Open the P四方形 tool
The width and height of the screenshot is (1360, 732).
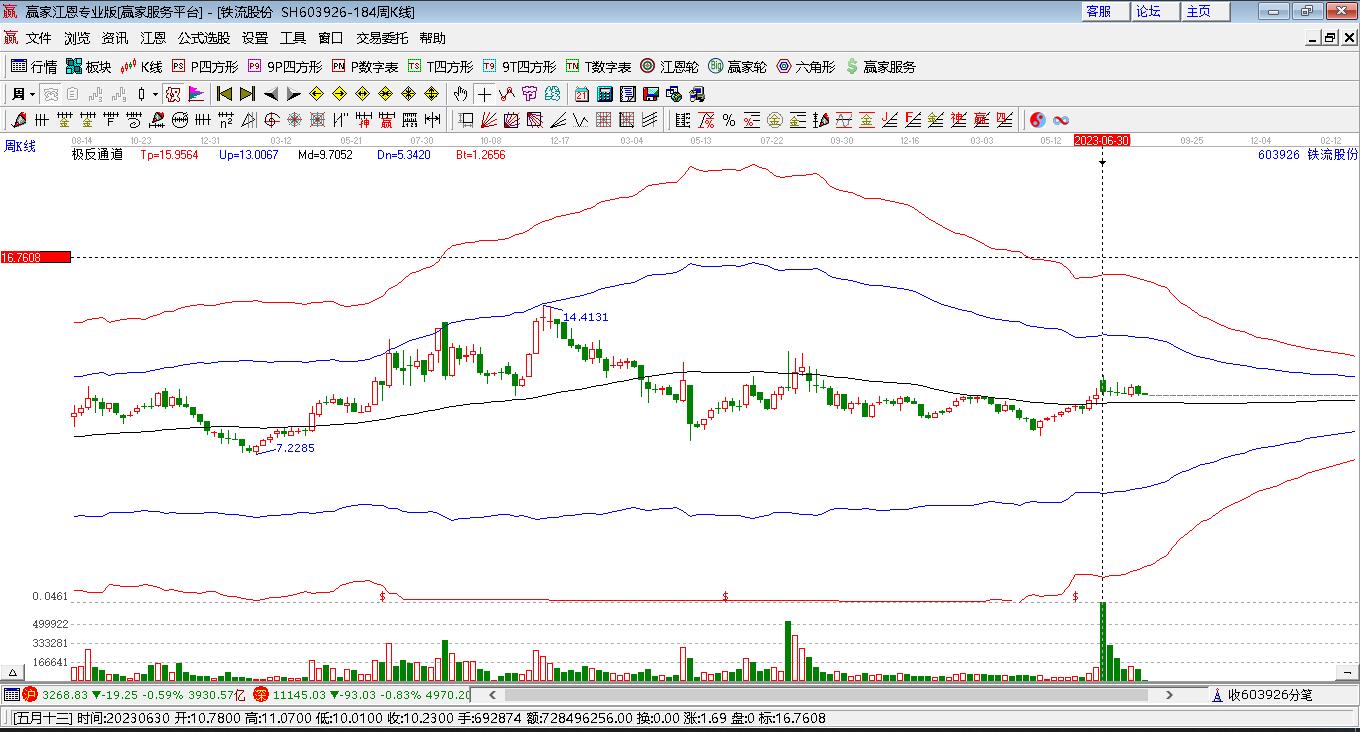205,67
